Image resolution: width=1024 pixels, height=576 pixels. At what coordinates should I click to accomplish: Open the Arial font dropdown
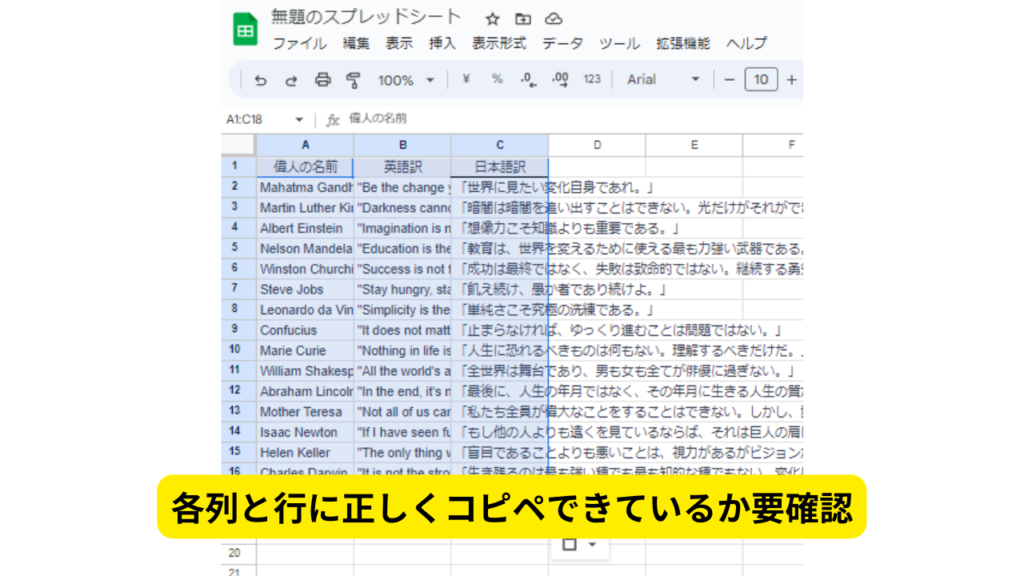pos(664,80)
